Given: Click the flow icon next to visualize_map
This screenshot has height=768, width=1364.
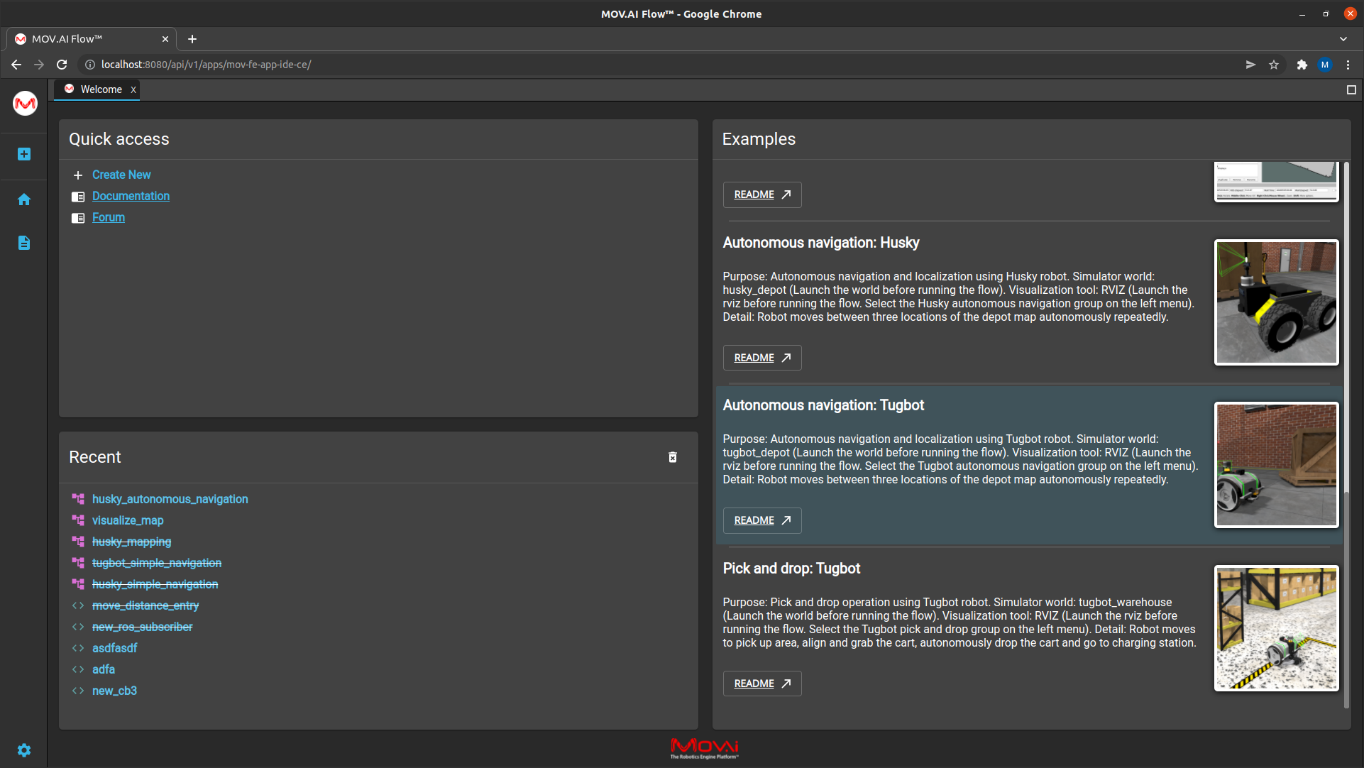Looking at the screenshot, I should click(78, 520).
